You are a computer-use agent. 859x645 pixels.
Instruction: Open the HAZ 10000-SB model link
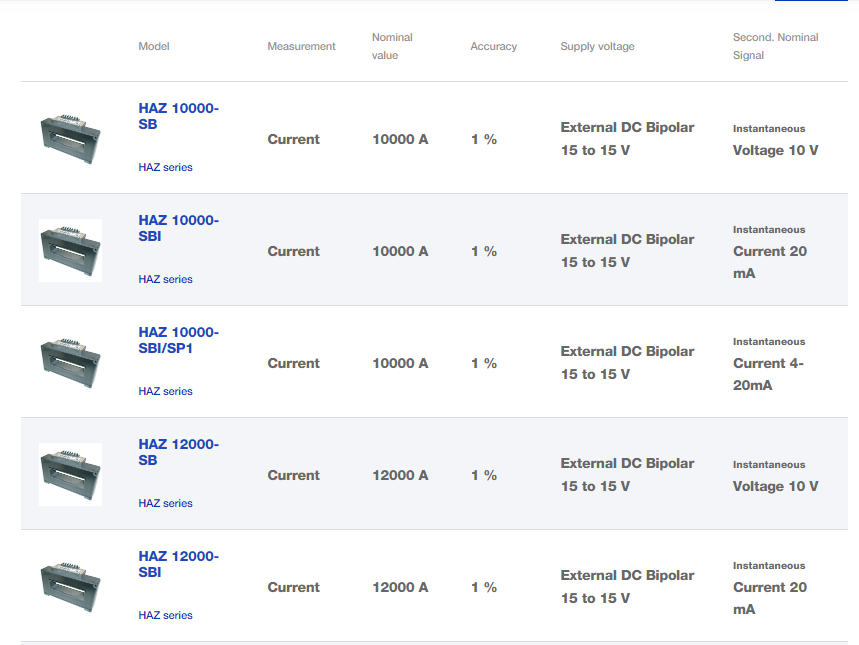(x=178, y=116)
